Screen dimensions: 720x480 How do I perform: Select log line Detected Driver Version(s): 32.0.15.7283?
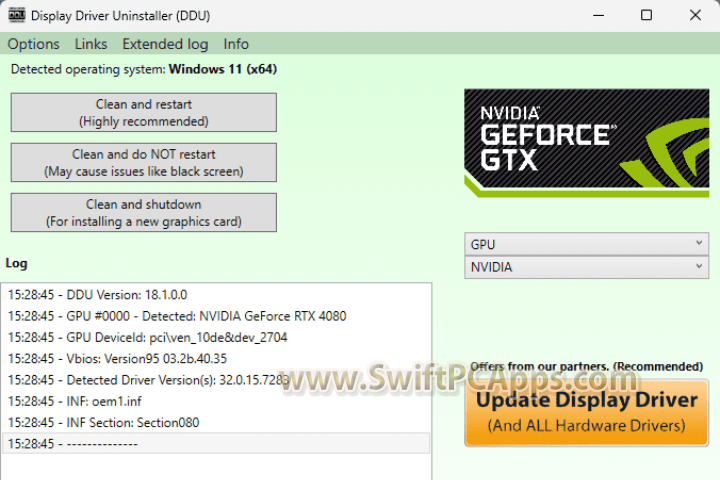216,380
